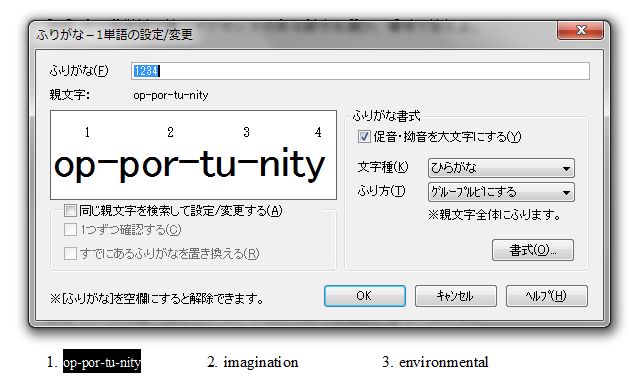Click the word environmental in the document

(444, 362)
